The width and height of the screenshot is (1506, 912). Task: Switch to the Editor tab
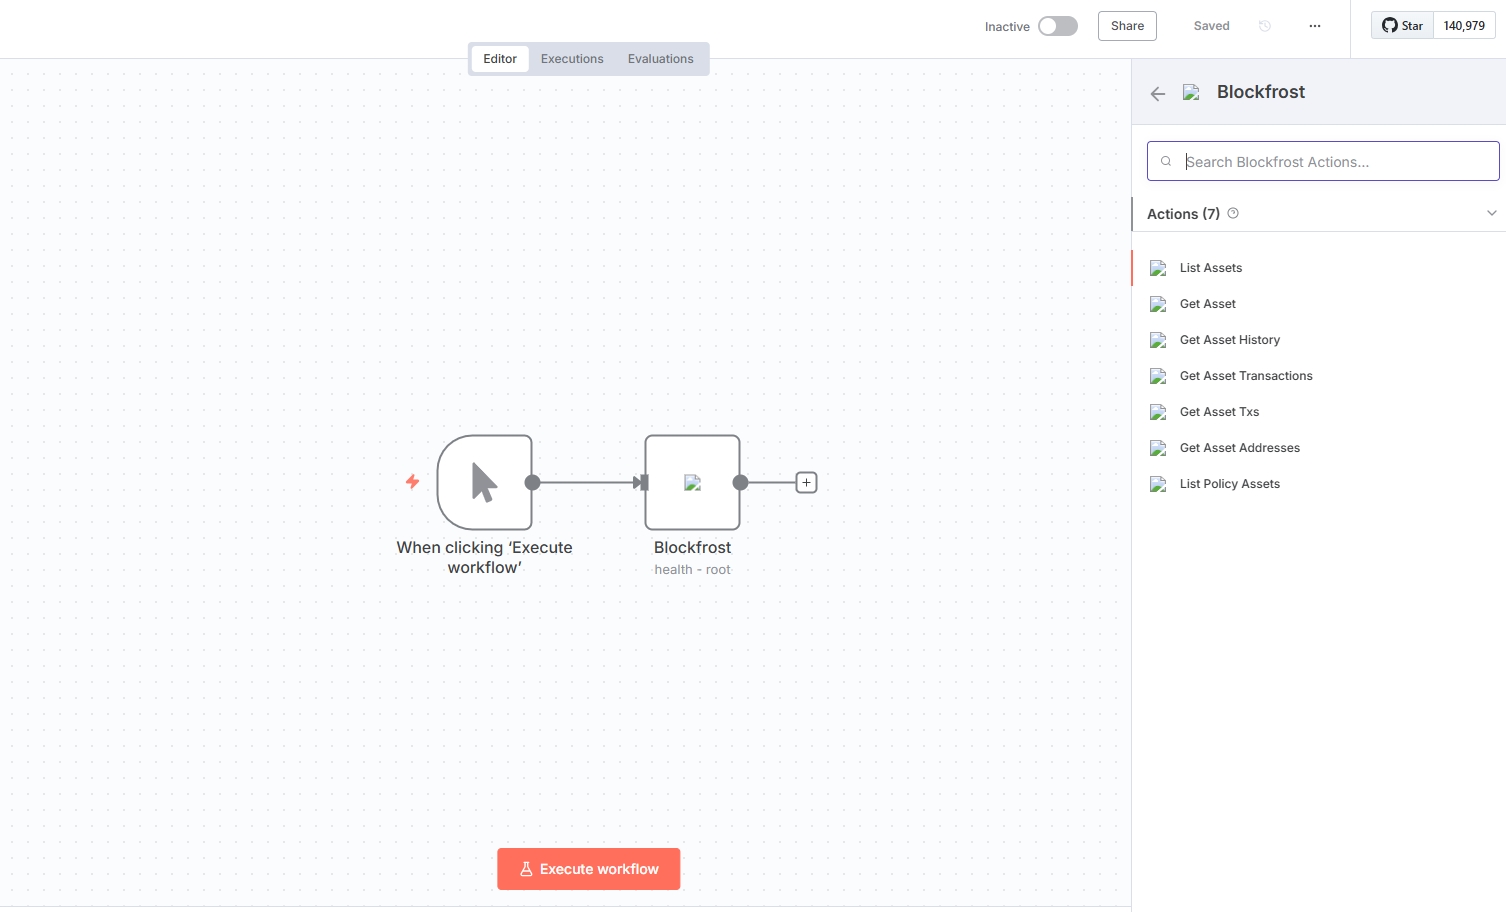tap(500, 59)
